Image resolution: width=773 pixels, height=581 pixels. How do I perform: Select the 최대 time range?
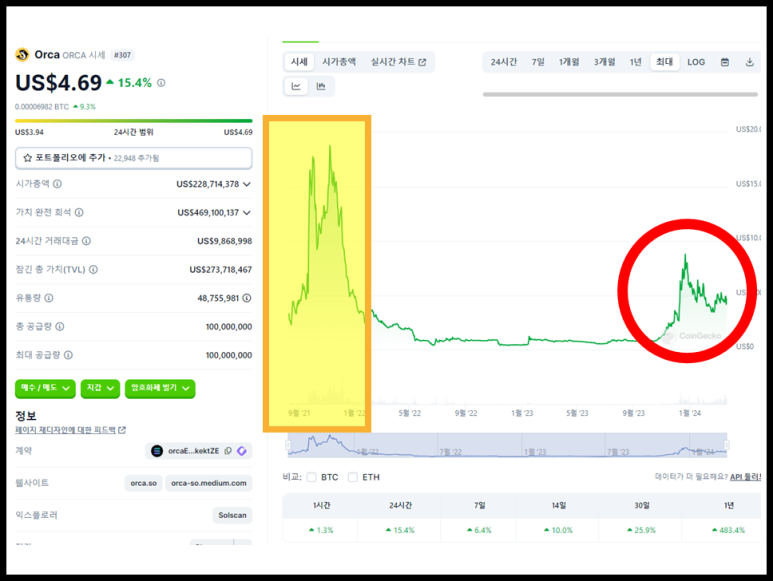tap(665, 62)
